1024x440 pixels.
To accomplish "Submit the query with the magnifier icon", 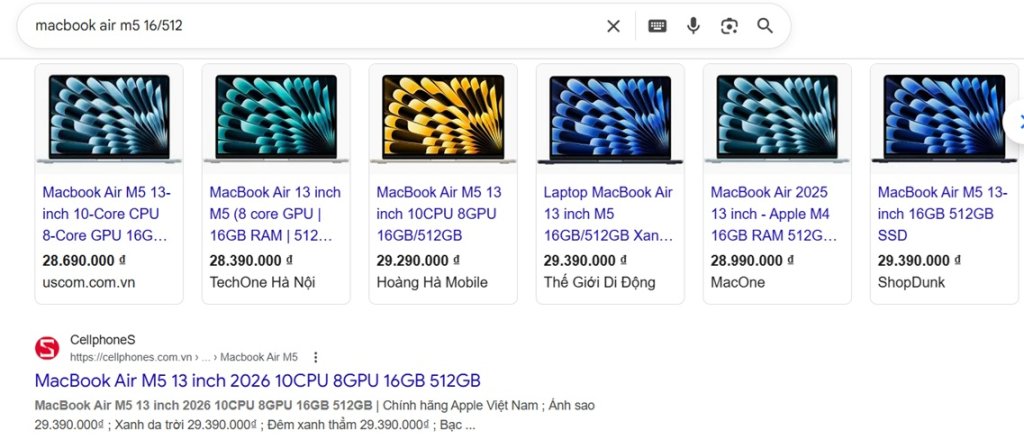I will pyautogui.click(x=765, y=26).
